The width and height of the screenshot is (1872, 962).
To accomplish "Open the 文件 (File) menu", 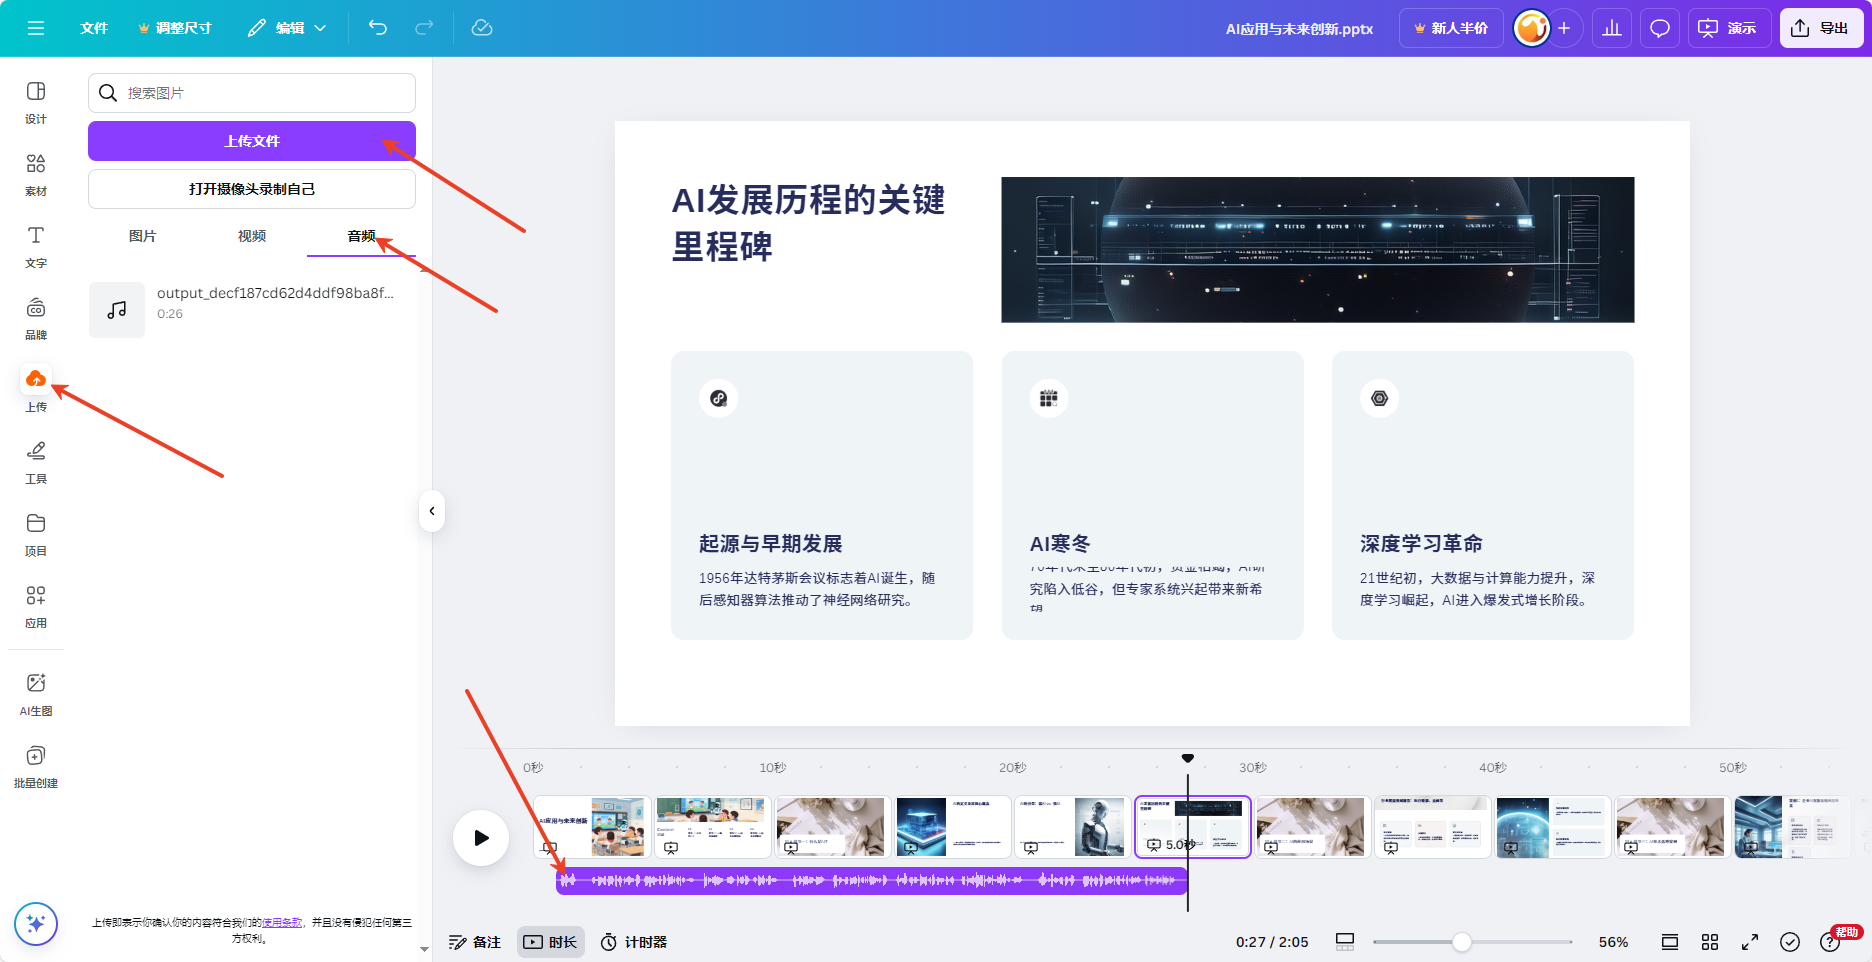I will [x=94, y=28].
